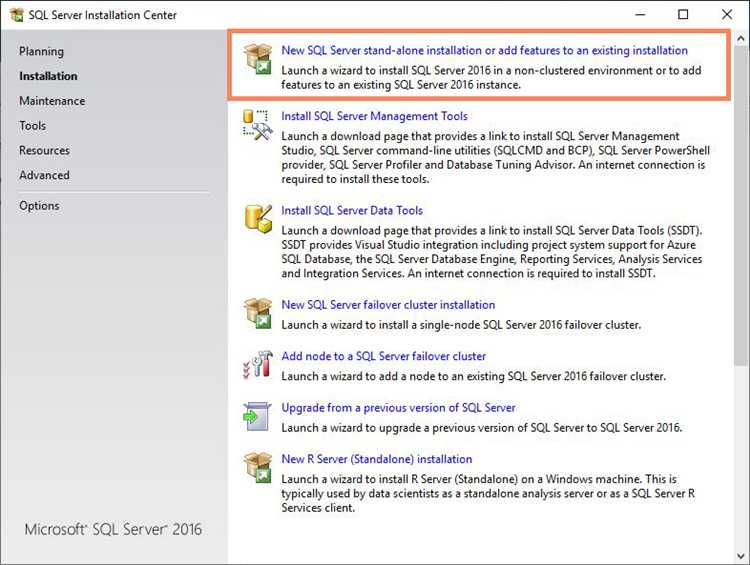Viewport: 750px width, 565px height.
Task: Launch New SQL Server stand-alone installation link
Action: [x=485, y=50]
